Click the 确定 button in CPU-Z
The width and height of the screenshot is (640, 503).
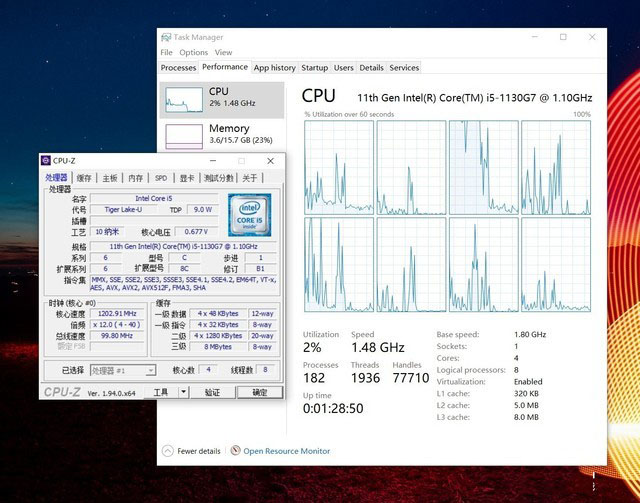(260, 392)
